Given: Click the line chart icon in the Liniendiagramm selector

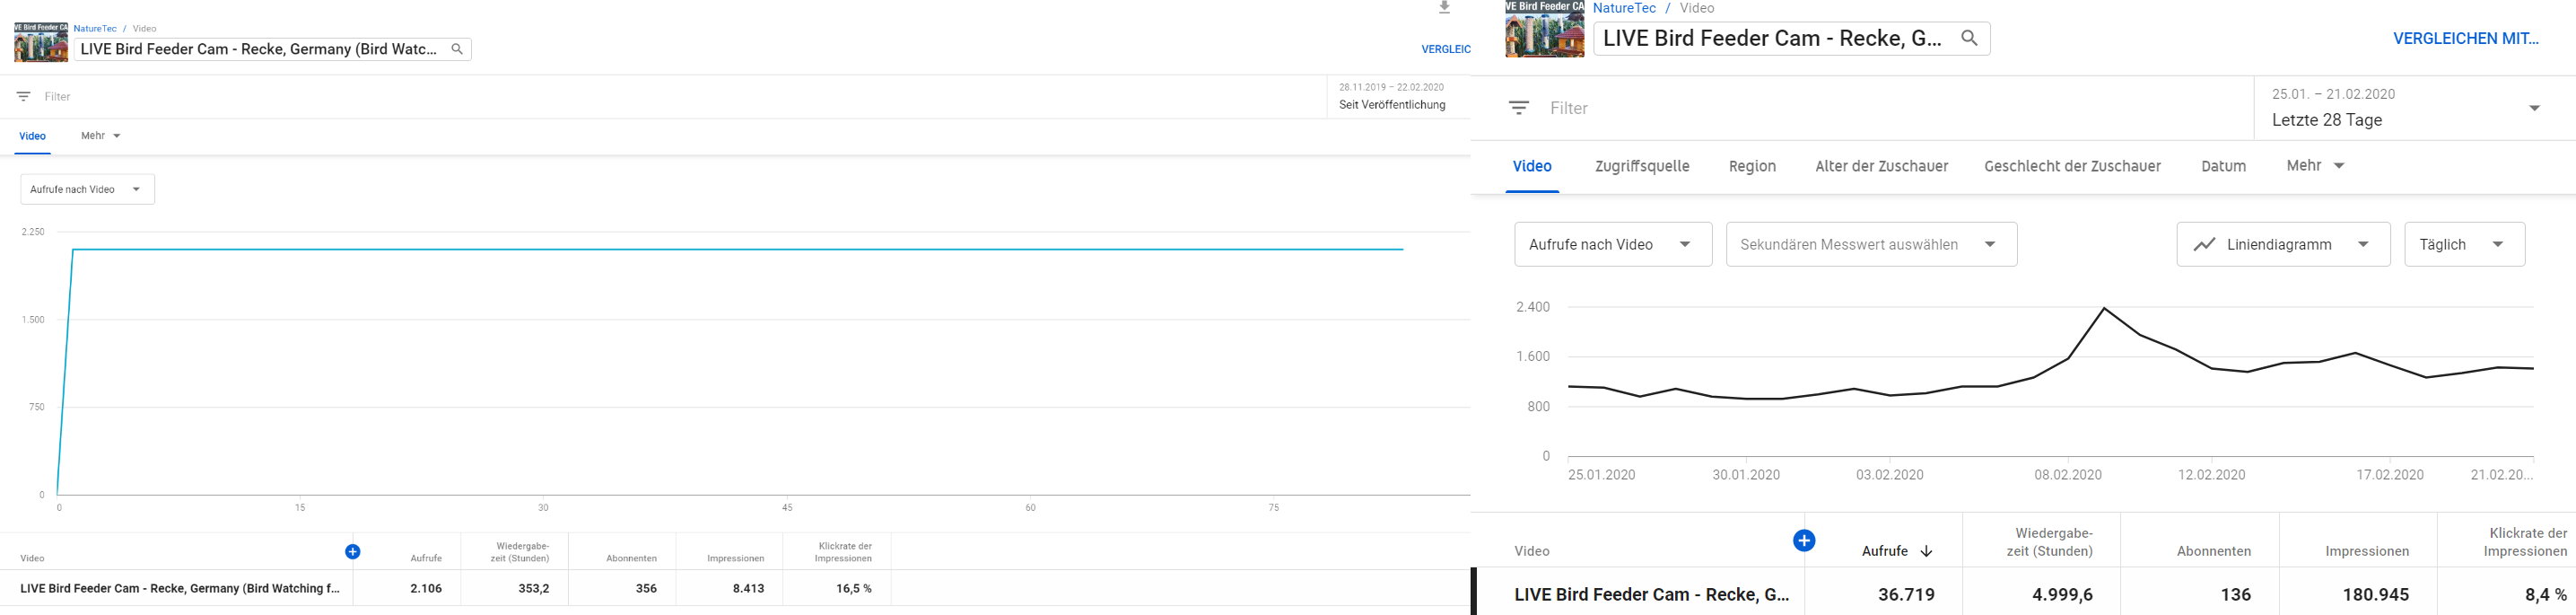Looking at the screenshot, I should [x=2204, y=245].
